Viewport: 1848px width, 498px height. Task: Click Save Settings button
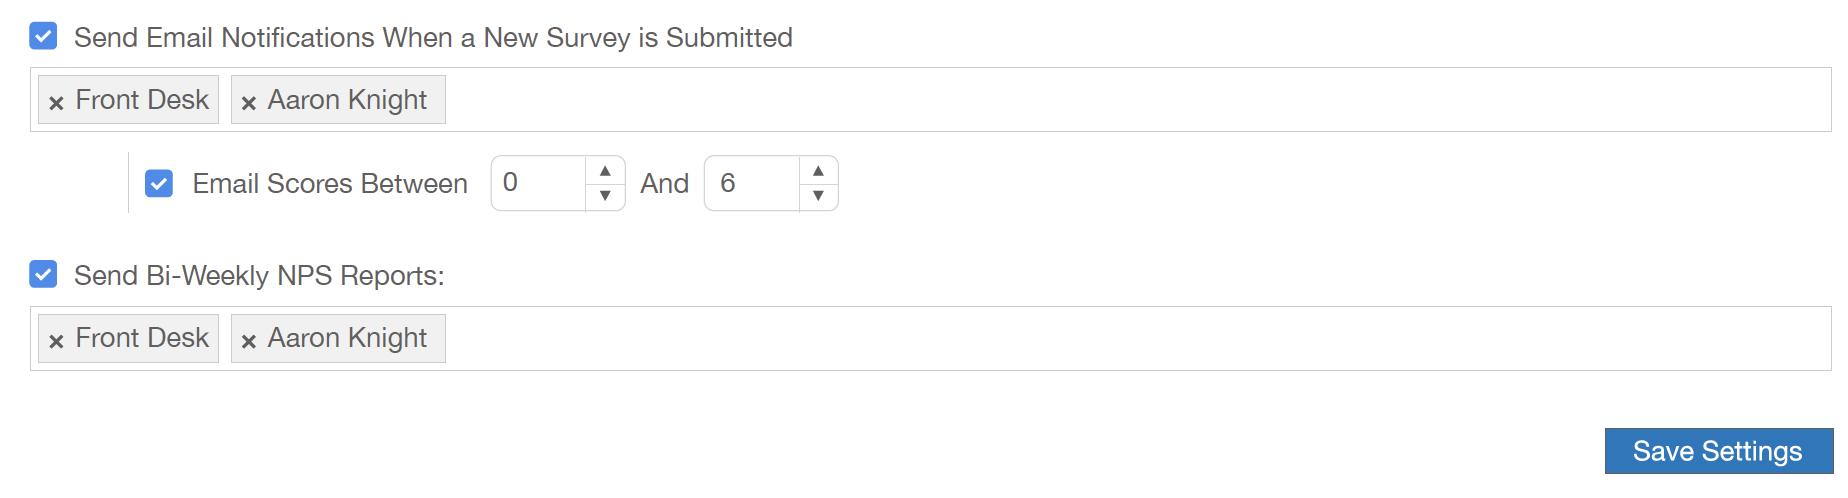click(1719, 451)
